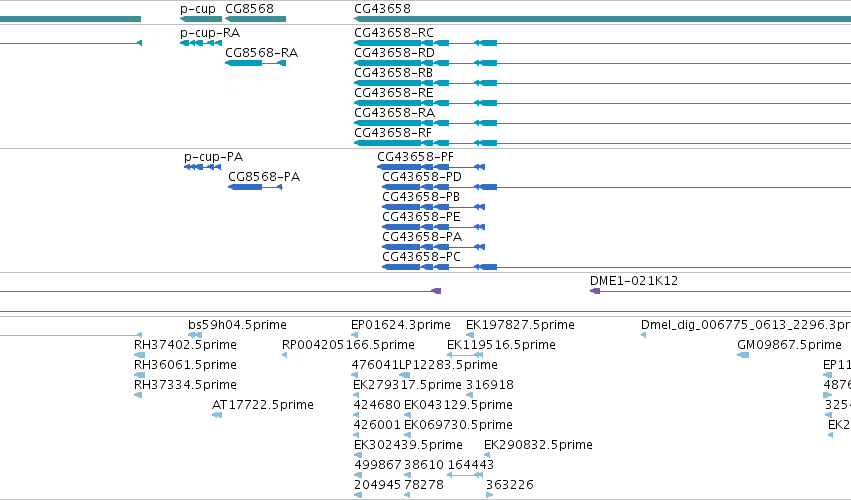Select the CG8568 gene label
This screenshot has height=500, width=851.
pyautogui.click(x=249, y=9)
